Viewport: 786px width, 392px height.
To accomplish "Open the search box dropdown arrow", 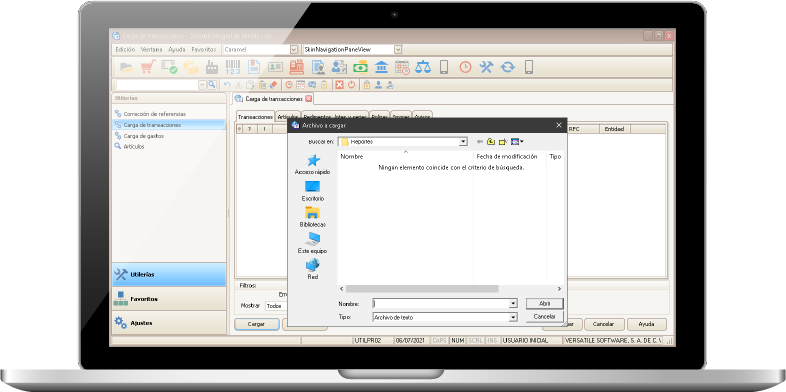I will tap(202, 85).
